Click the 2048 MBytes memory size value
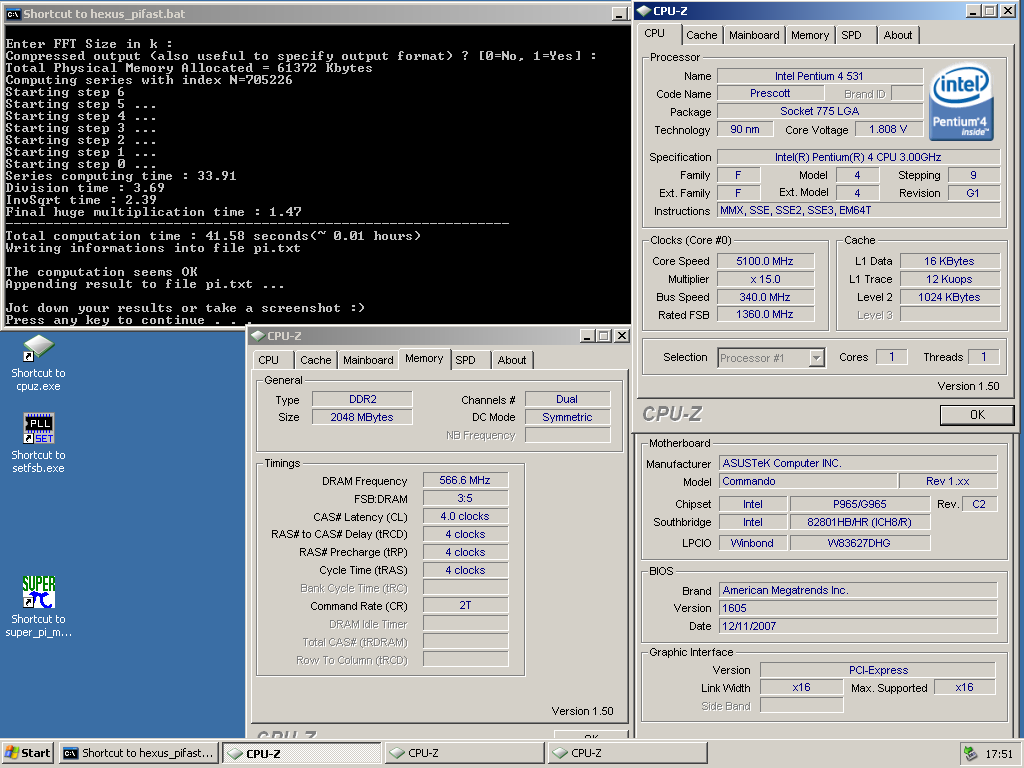1024x768 pixels. tap(362, 417)
